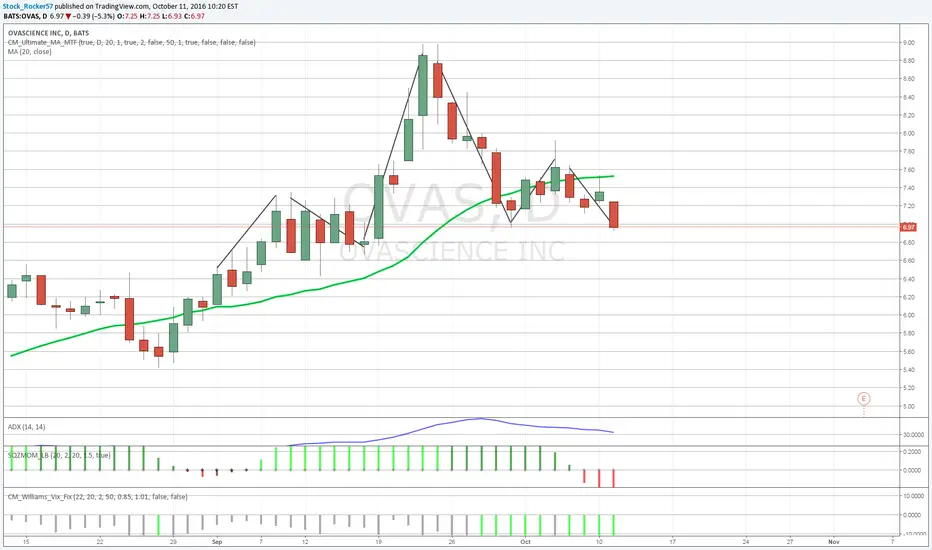The height and width of the screenshot is (550, 932).
Task: Click the SQZMOM_LB indicator pane label
Action: coord(59,455)
